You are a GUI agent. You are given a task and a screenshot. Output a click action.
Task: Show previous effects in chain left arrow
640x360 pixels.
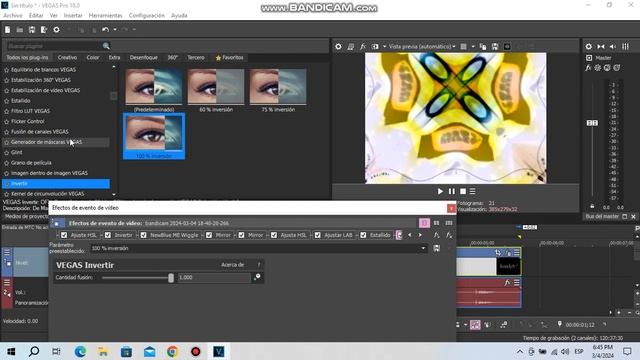(410, 235)
